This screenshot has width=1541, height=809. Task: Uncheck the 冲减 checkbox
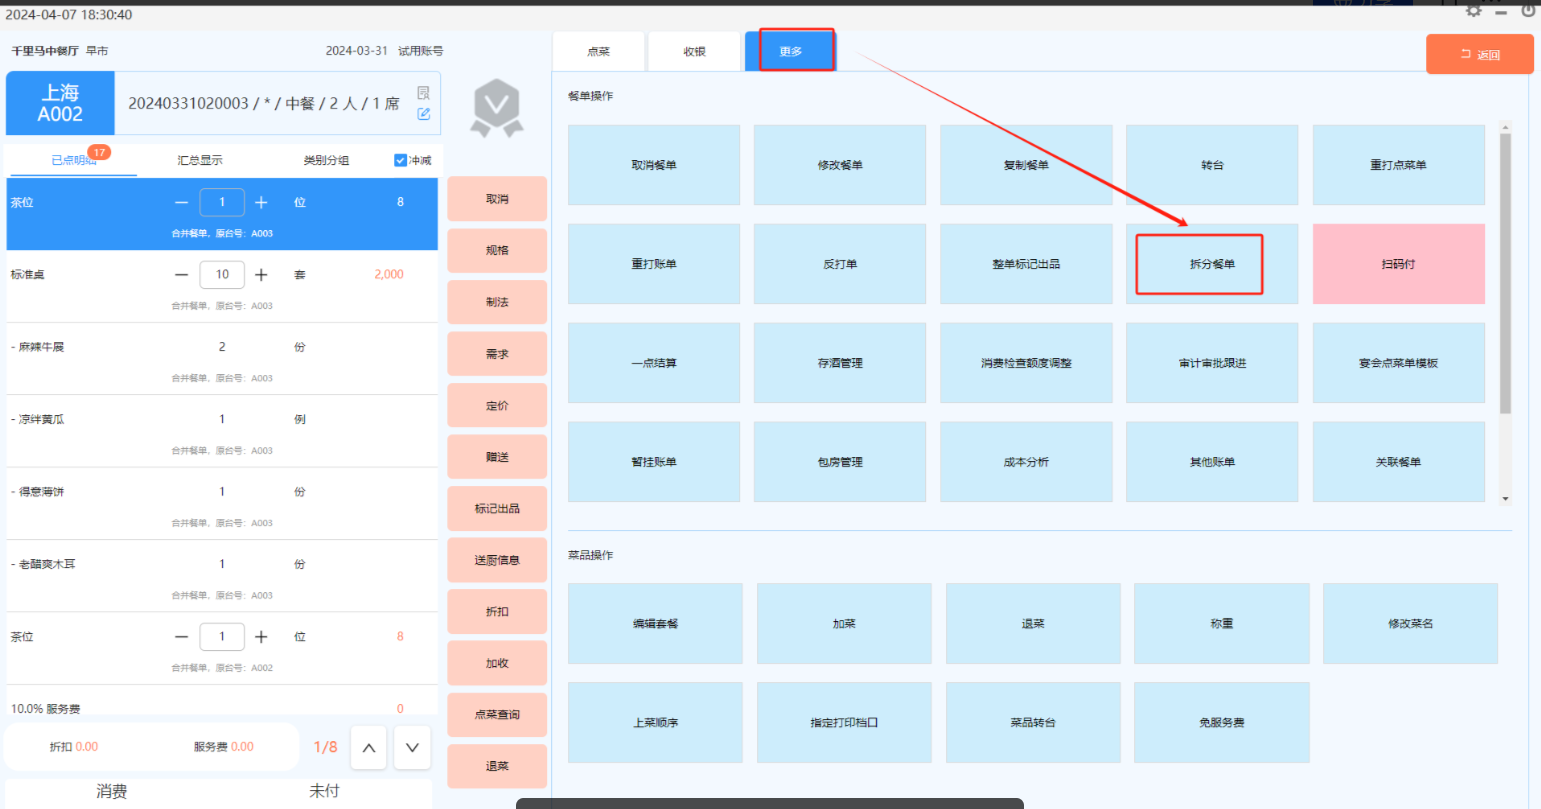(x=401, y=160)
